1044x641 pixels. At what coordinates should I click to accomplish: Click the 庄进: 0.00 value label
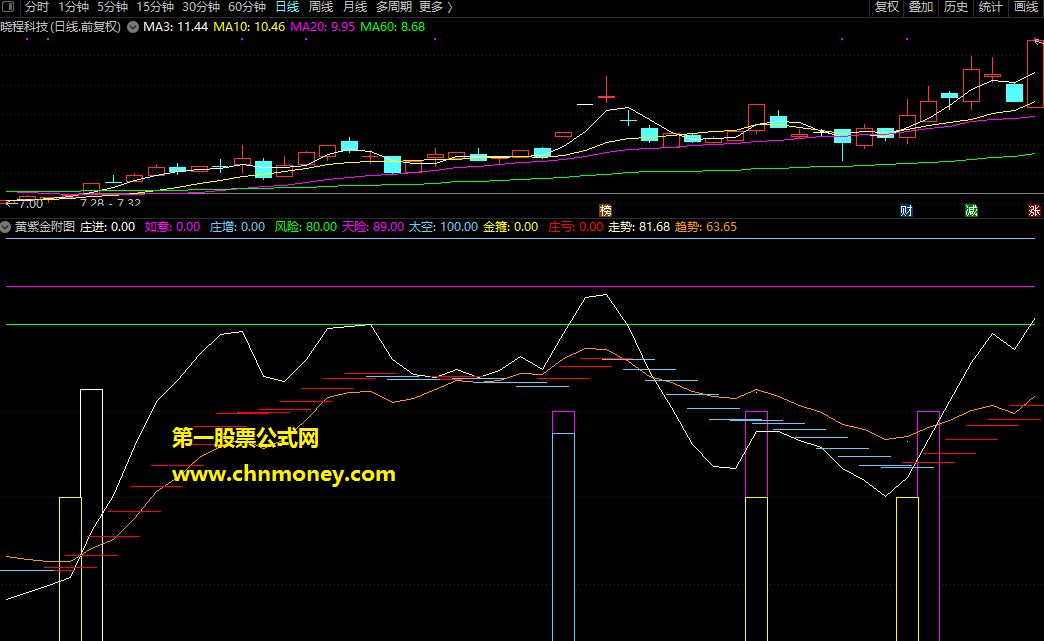click(107, 227)
